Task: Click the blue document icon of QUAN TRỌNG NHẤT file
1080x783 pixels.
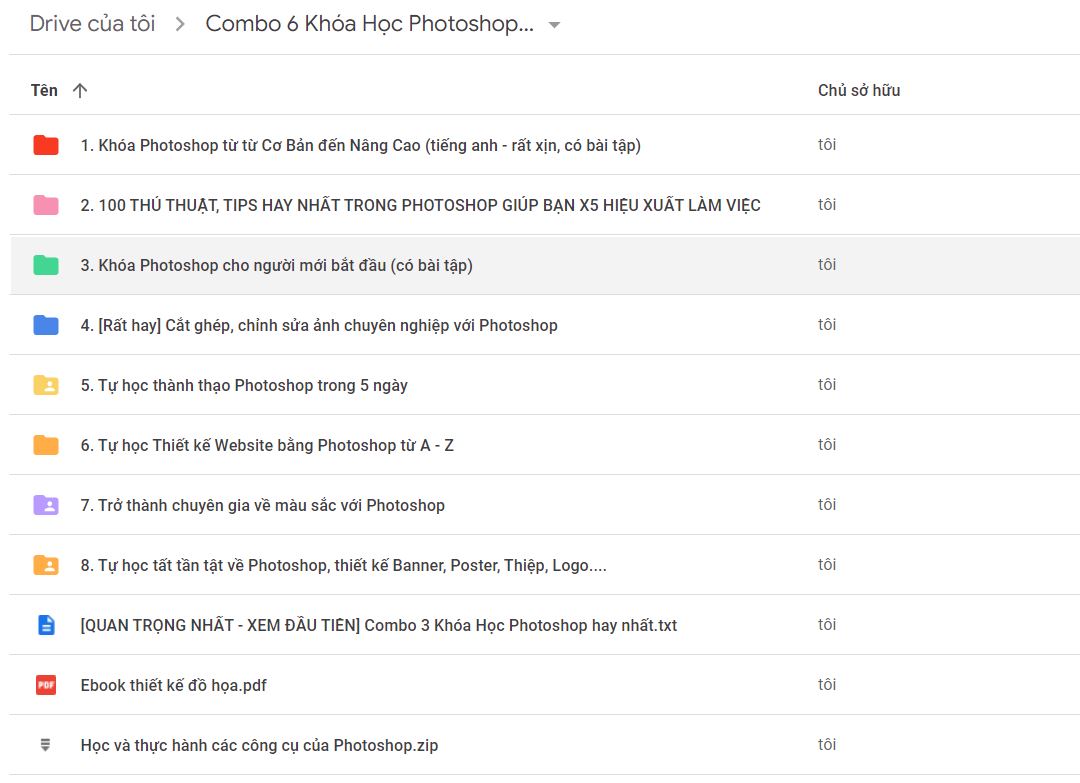Action: tap(45, 625)
